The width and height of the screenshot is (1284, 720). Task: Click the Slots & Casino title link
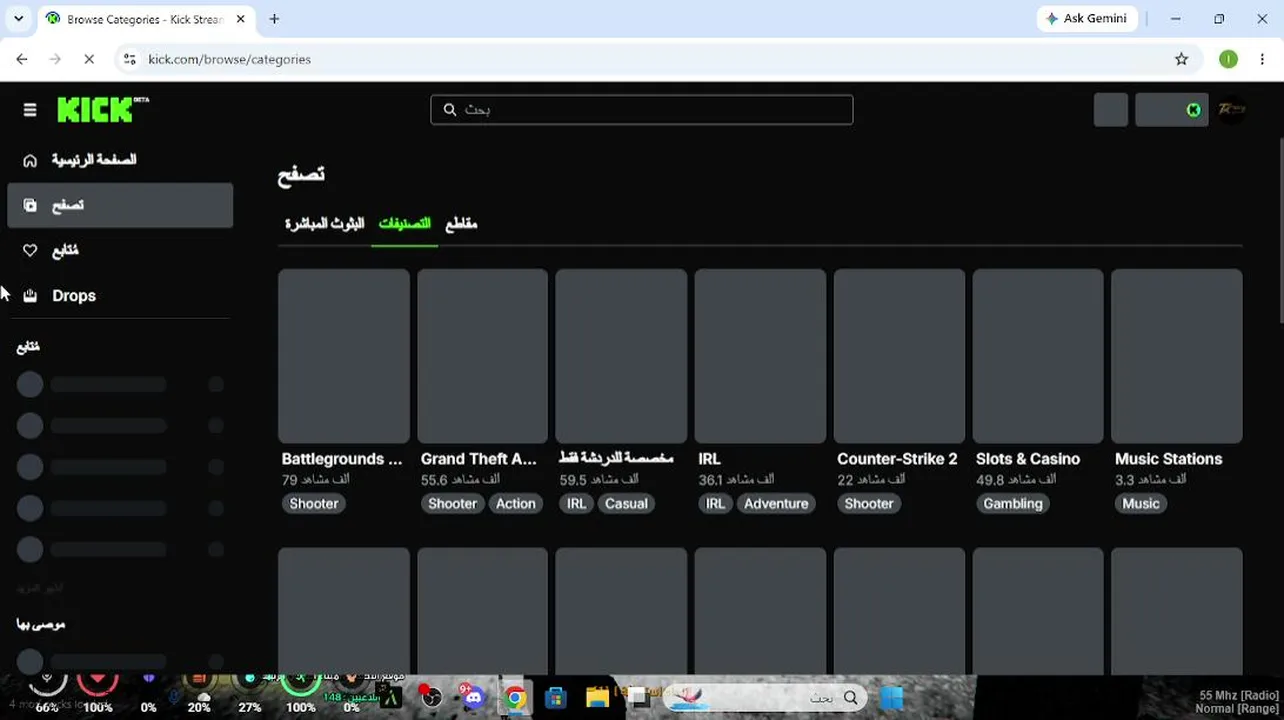tap(1028, 459)
